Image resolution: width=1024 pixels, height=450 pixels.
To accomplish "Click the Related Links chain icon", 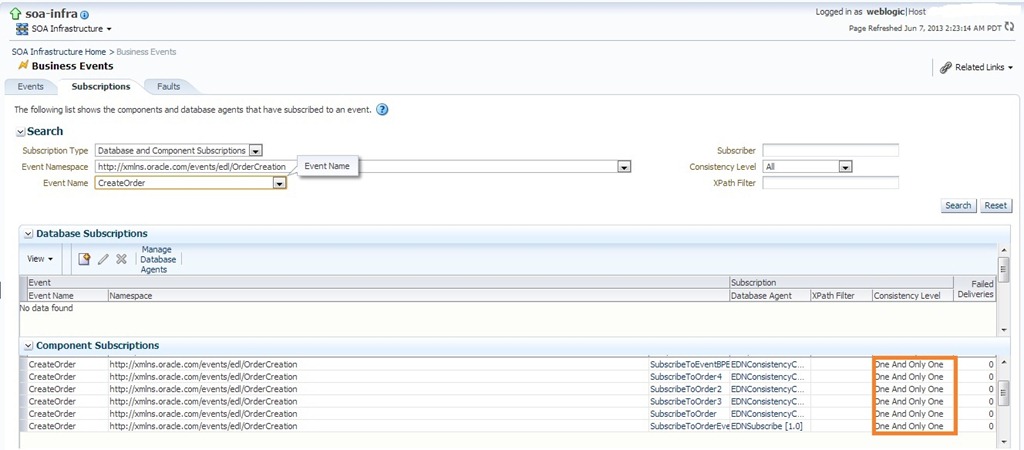I will tap(945, 67).
